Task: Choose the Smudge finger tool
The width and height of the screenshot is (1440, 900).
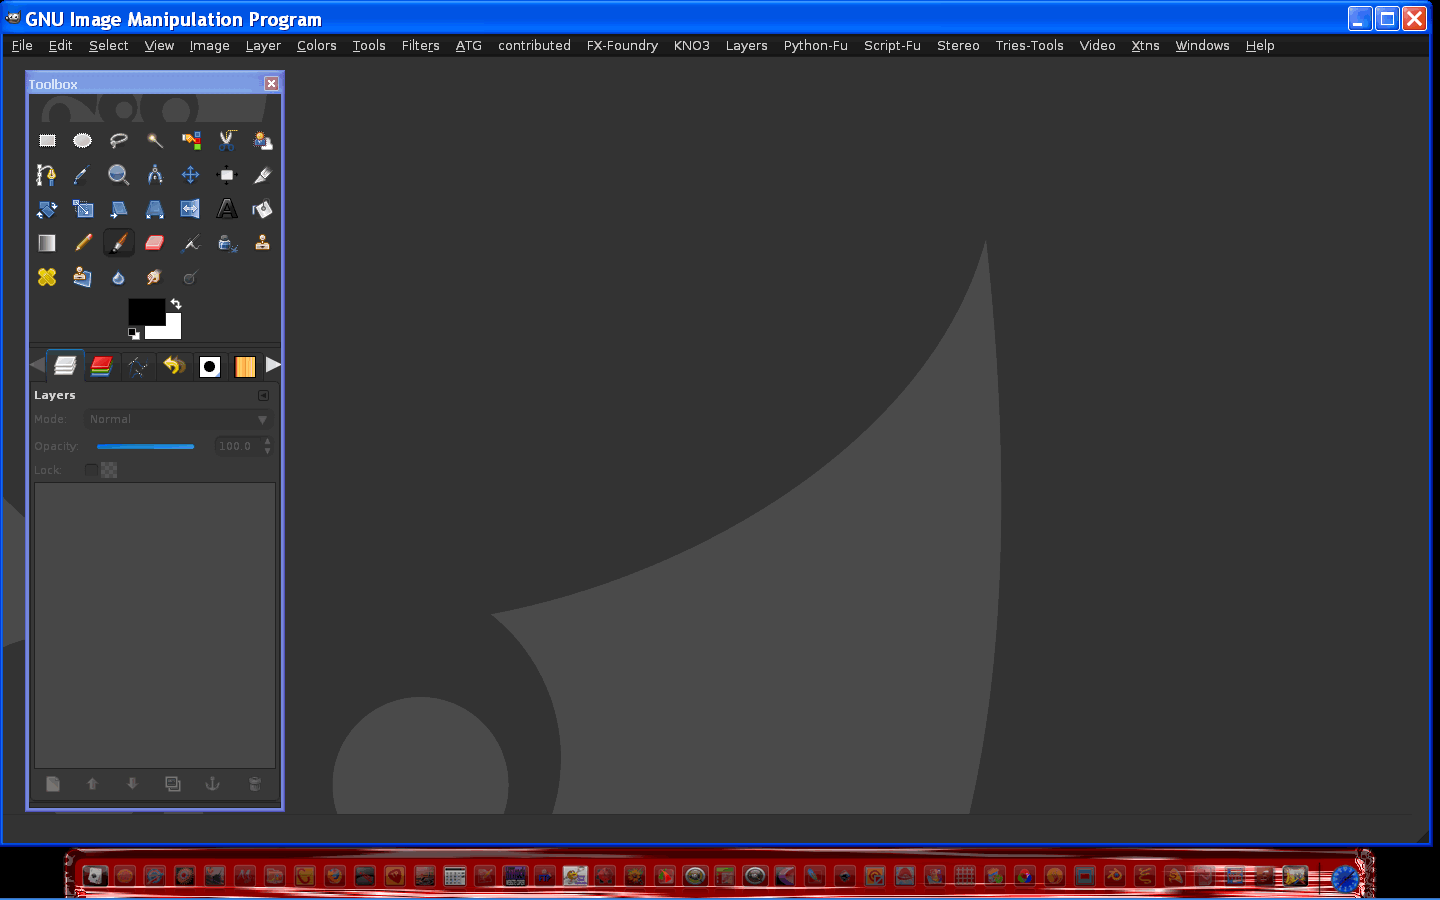Action: 155,277
